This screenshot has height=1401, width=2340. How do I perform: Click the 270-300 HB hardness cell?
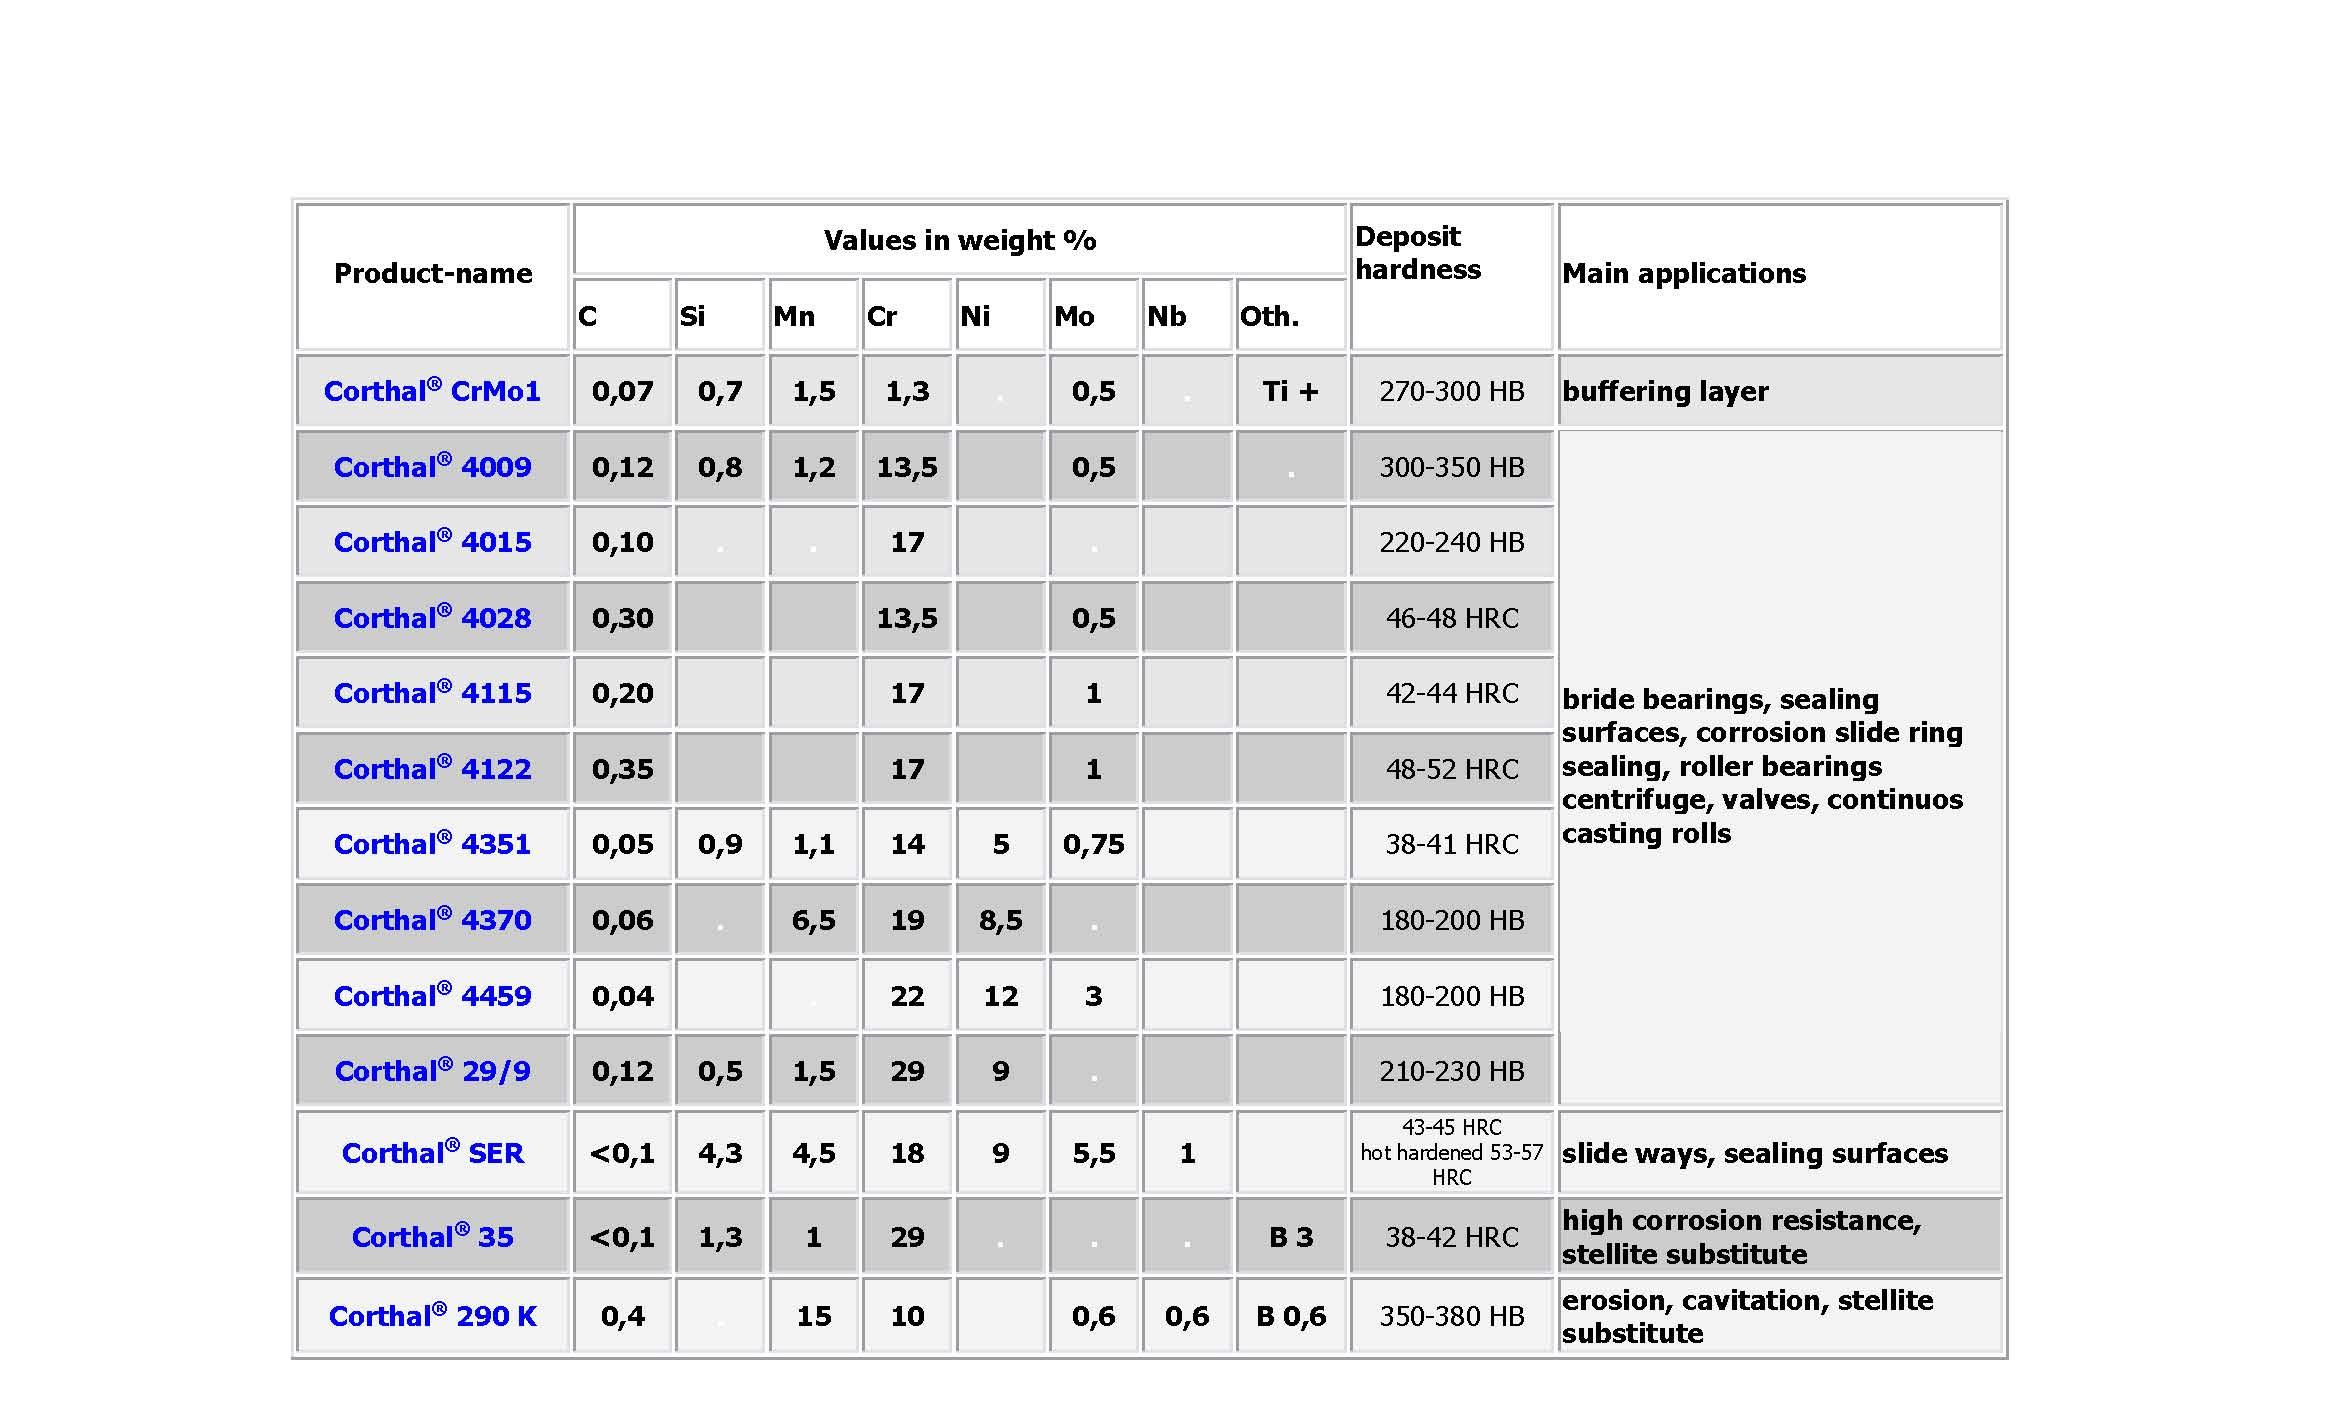click(1452, 391)
